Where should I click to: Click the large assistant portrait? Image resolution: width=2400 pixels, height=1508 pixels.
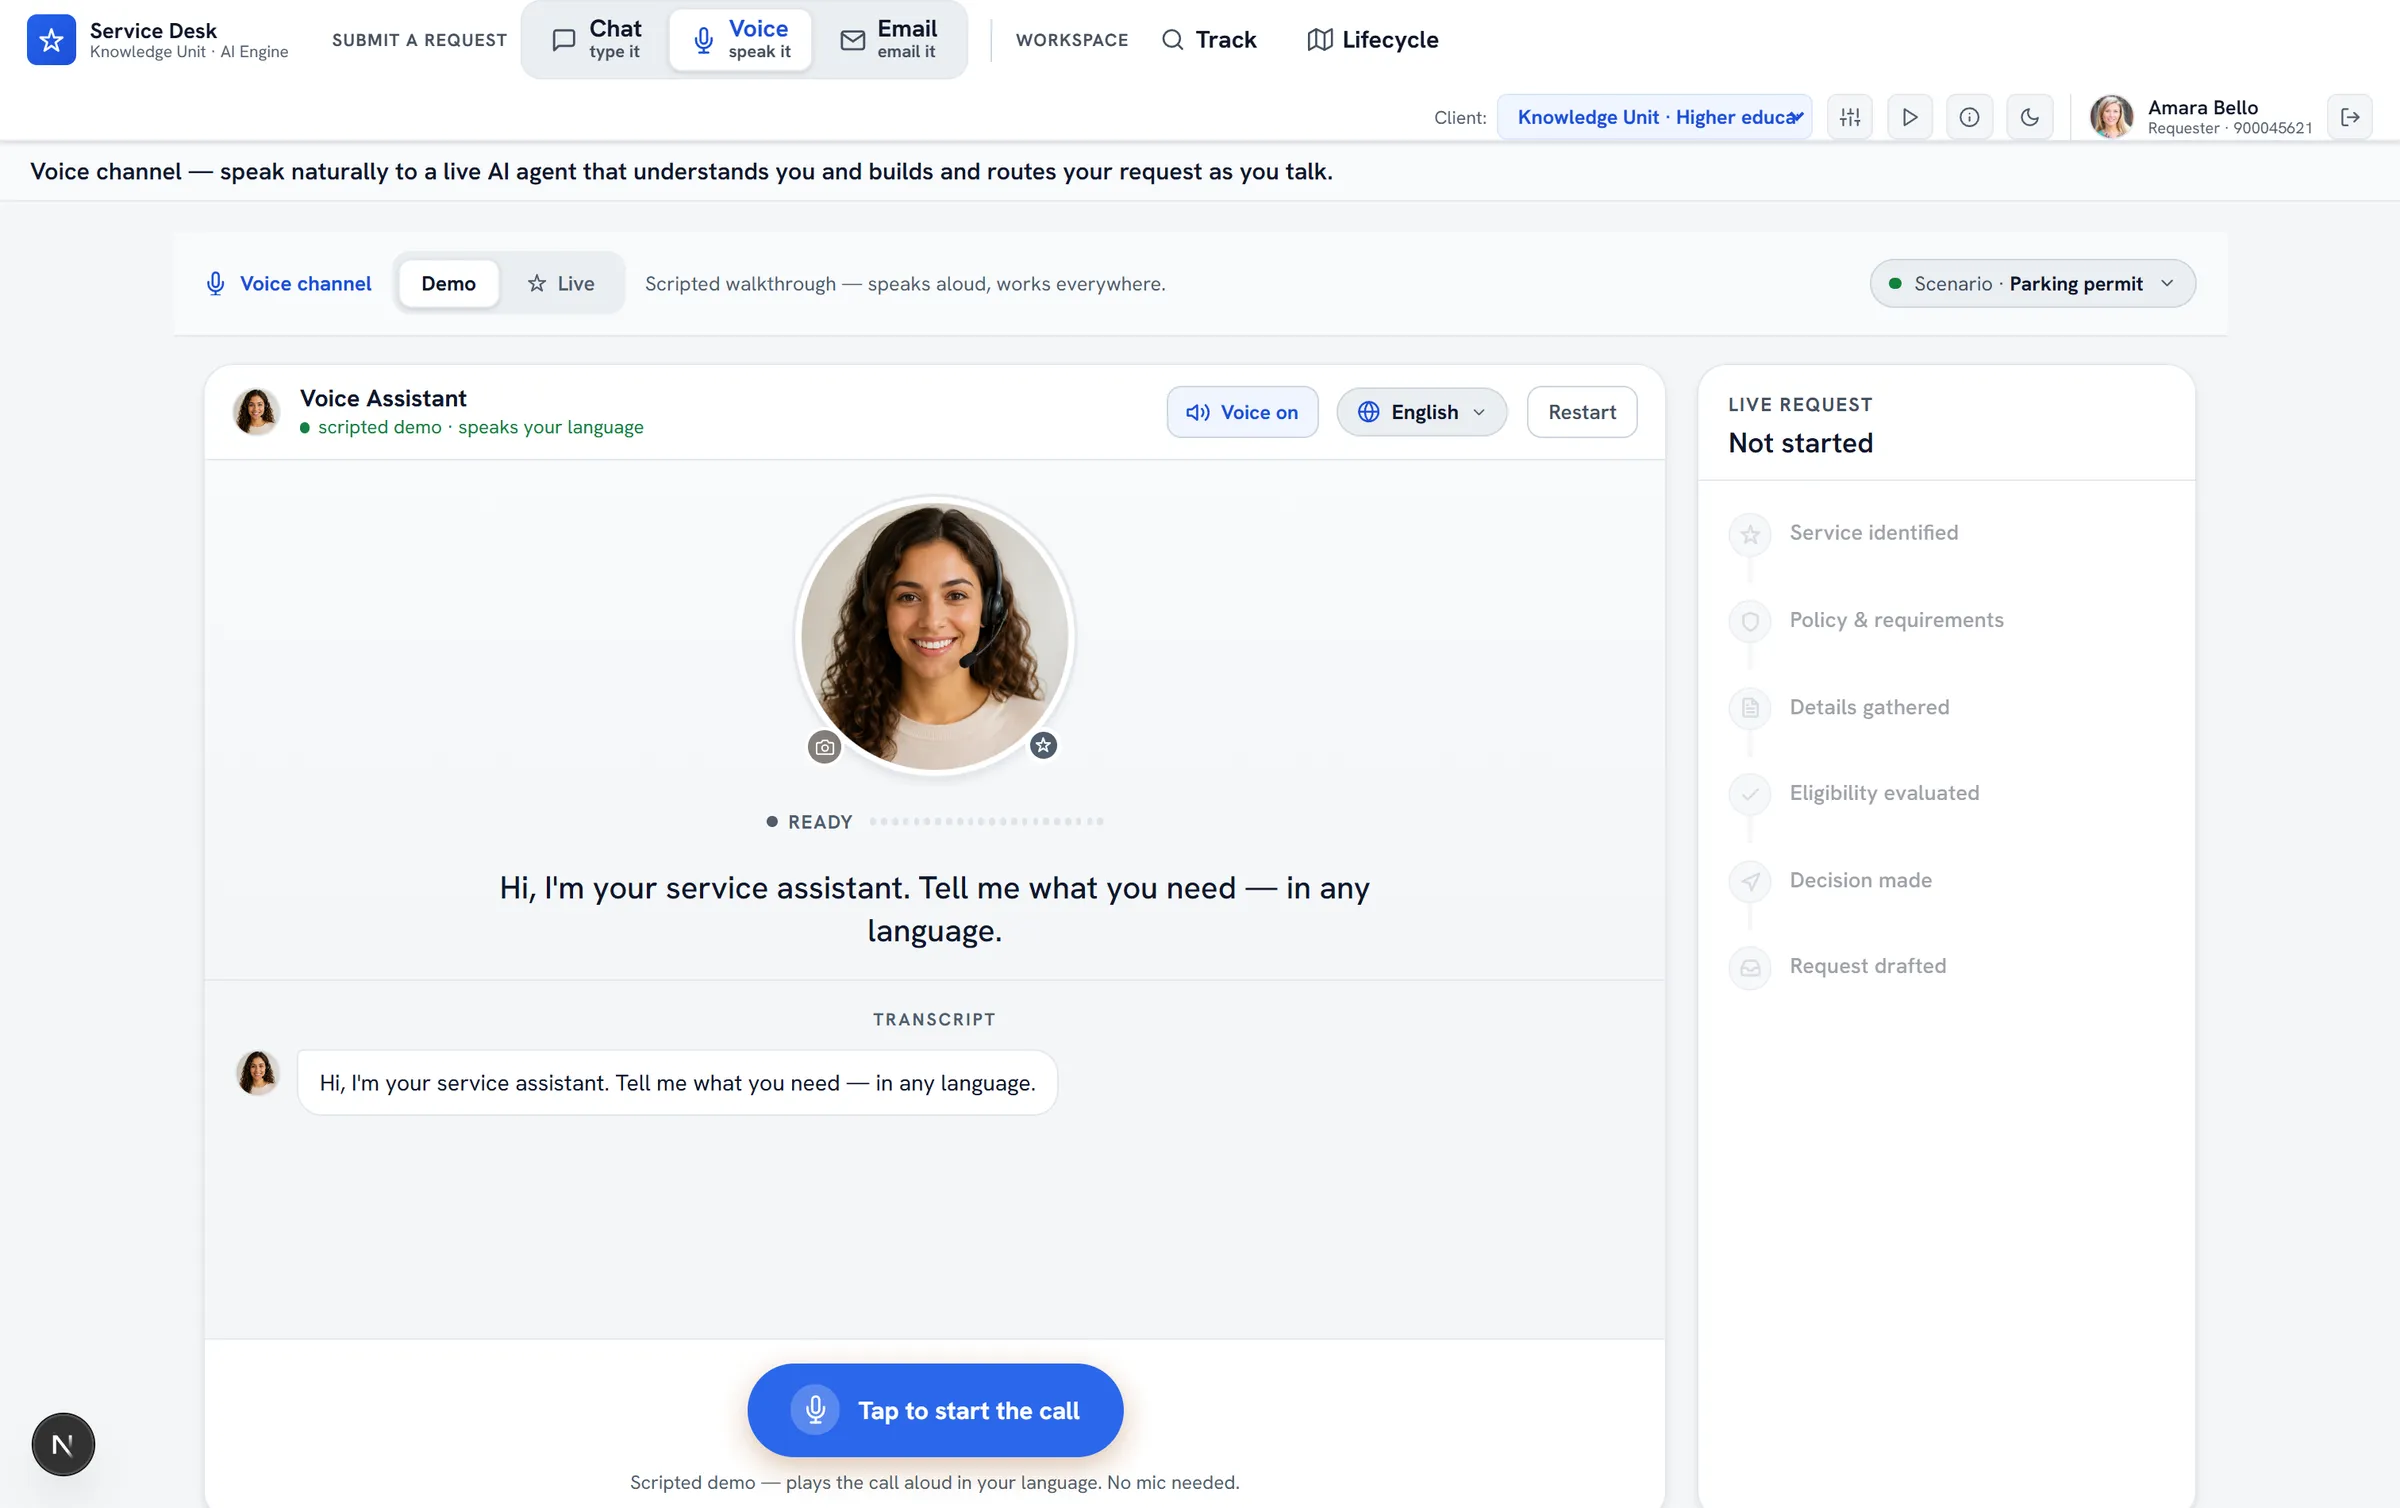point(935,636)
